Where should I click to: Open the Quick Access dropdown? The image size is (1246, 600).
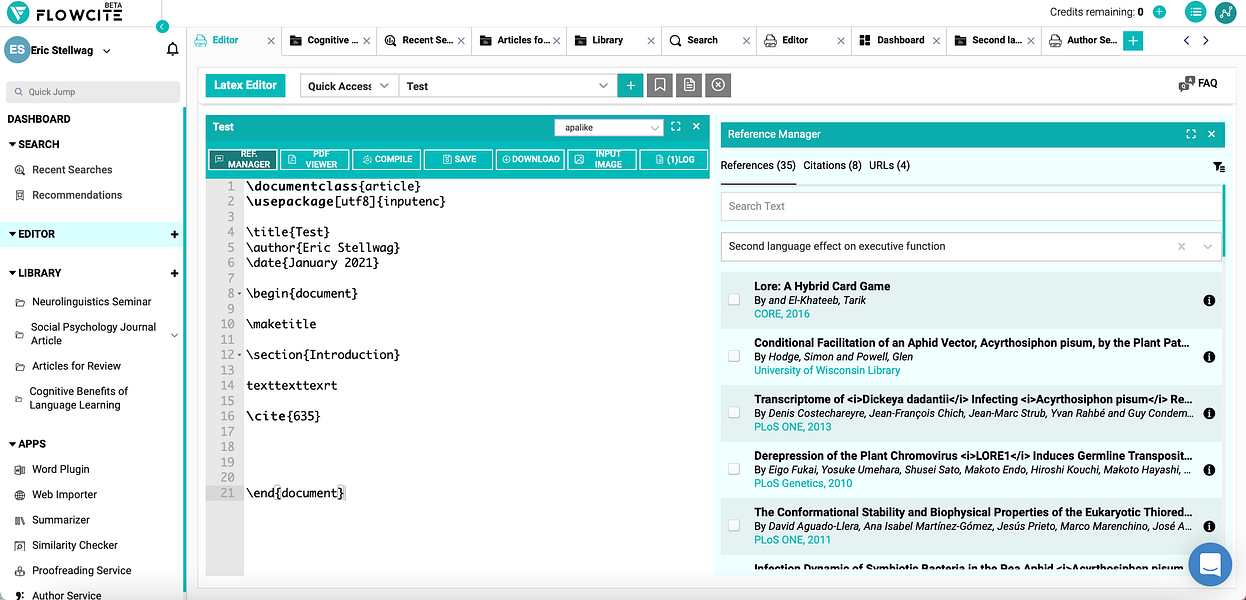click(x=349, y=86)
